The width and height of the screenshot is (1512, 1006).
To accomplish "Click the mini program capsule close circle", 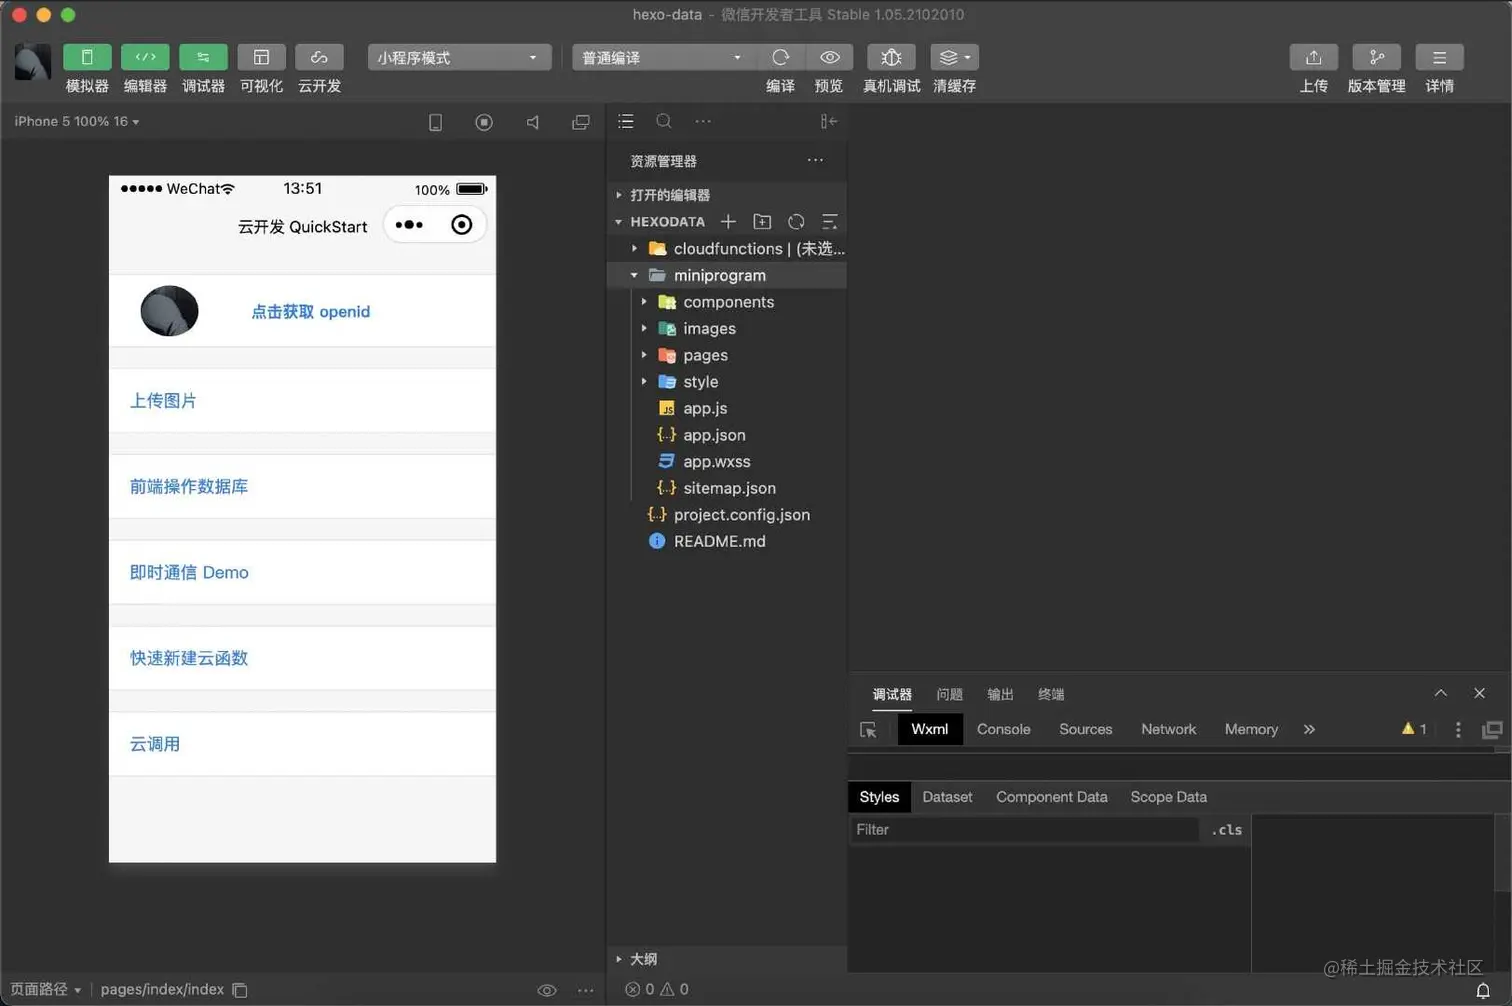I will click(461, 225).
